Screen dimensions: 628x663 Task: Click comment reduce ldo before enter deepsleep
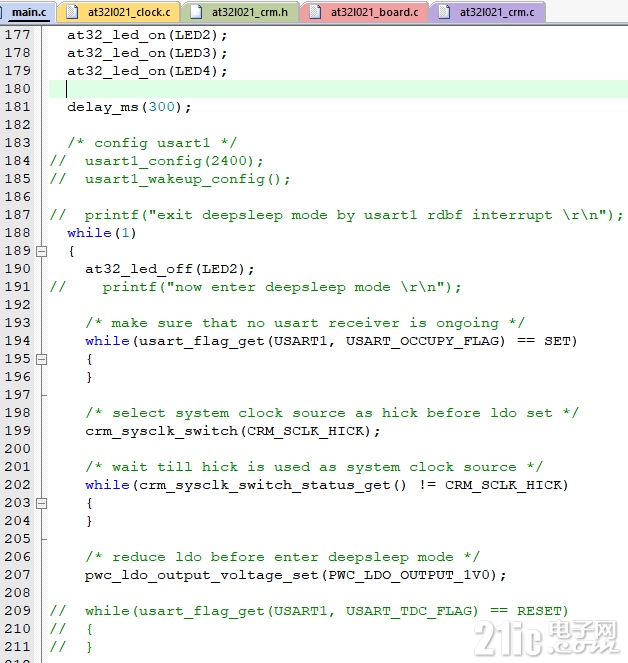(x=282, y=557)
